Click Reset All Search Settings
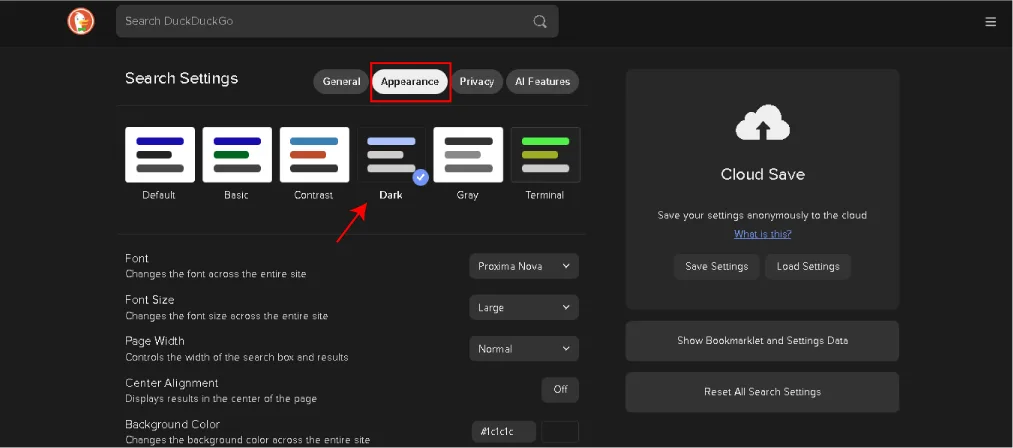 click(762, 392)
